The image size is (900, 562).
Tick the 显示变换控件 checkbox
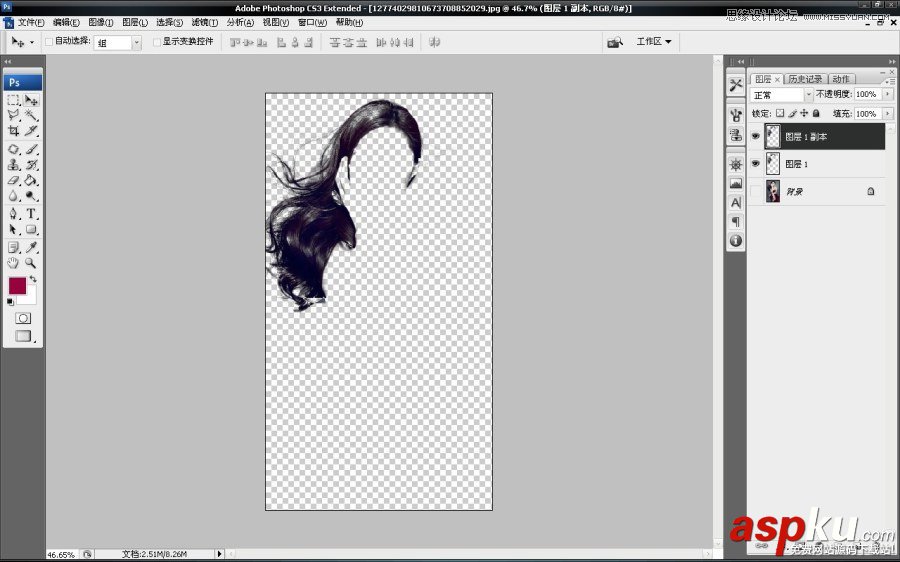pyautogui.click(x=157, y=42)
